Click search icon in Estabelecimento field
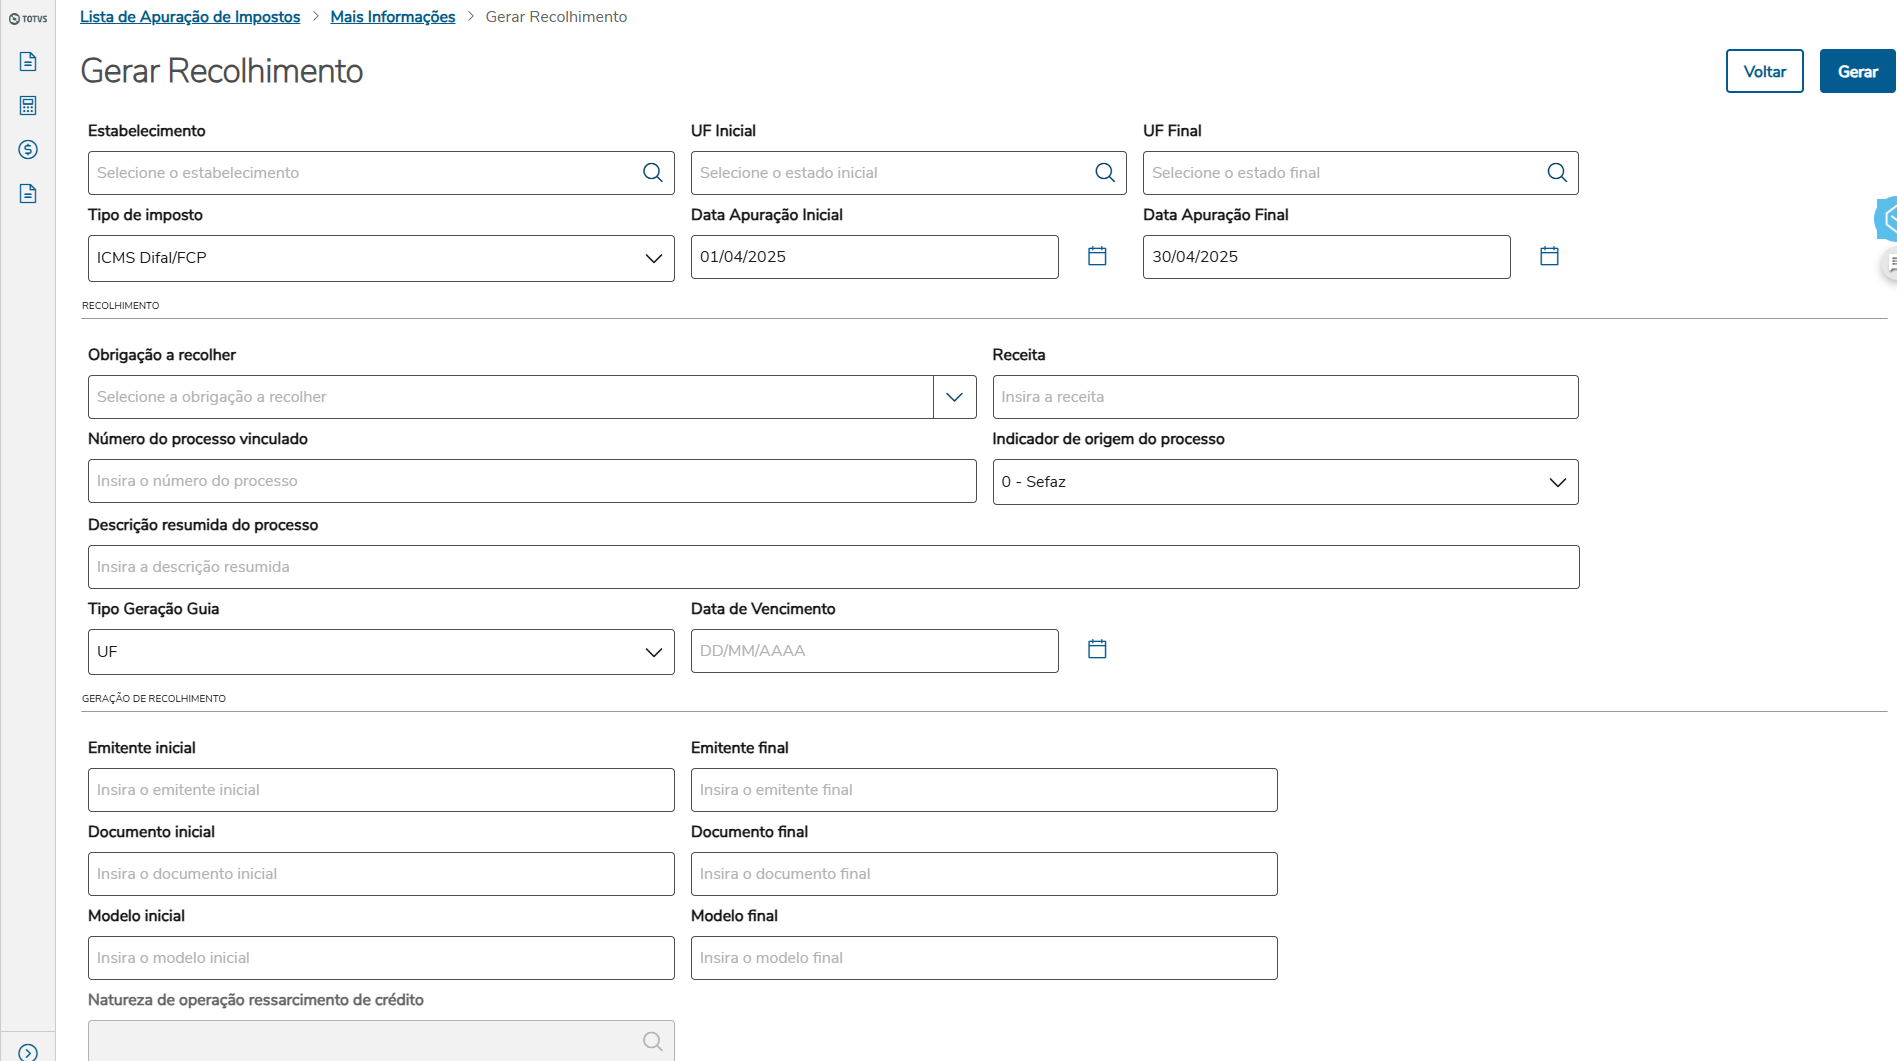 coord(653,173)
